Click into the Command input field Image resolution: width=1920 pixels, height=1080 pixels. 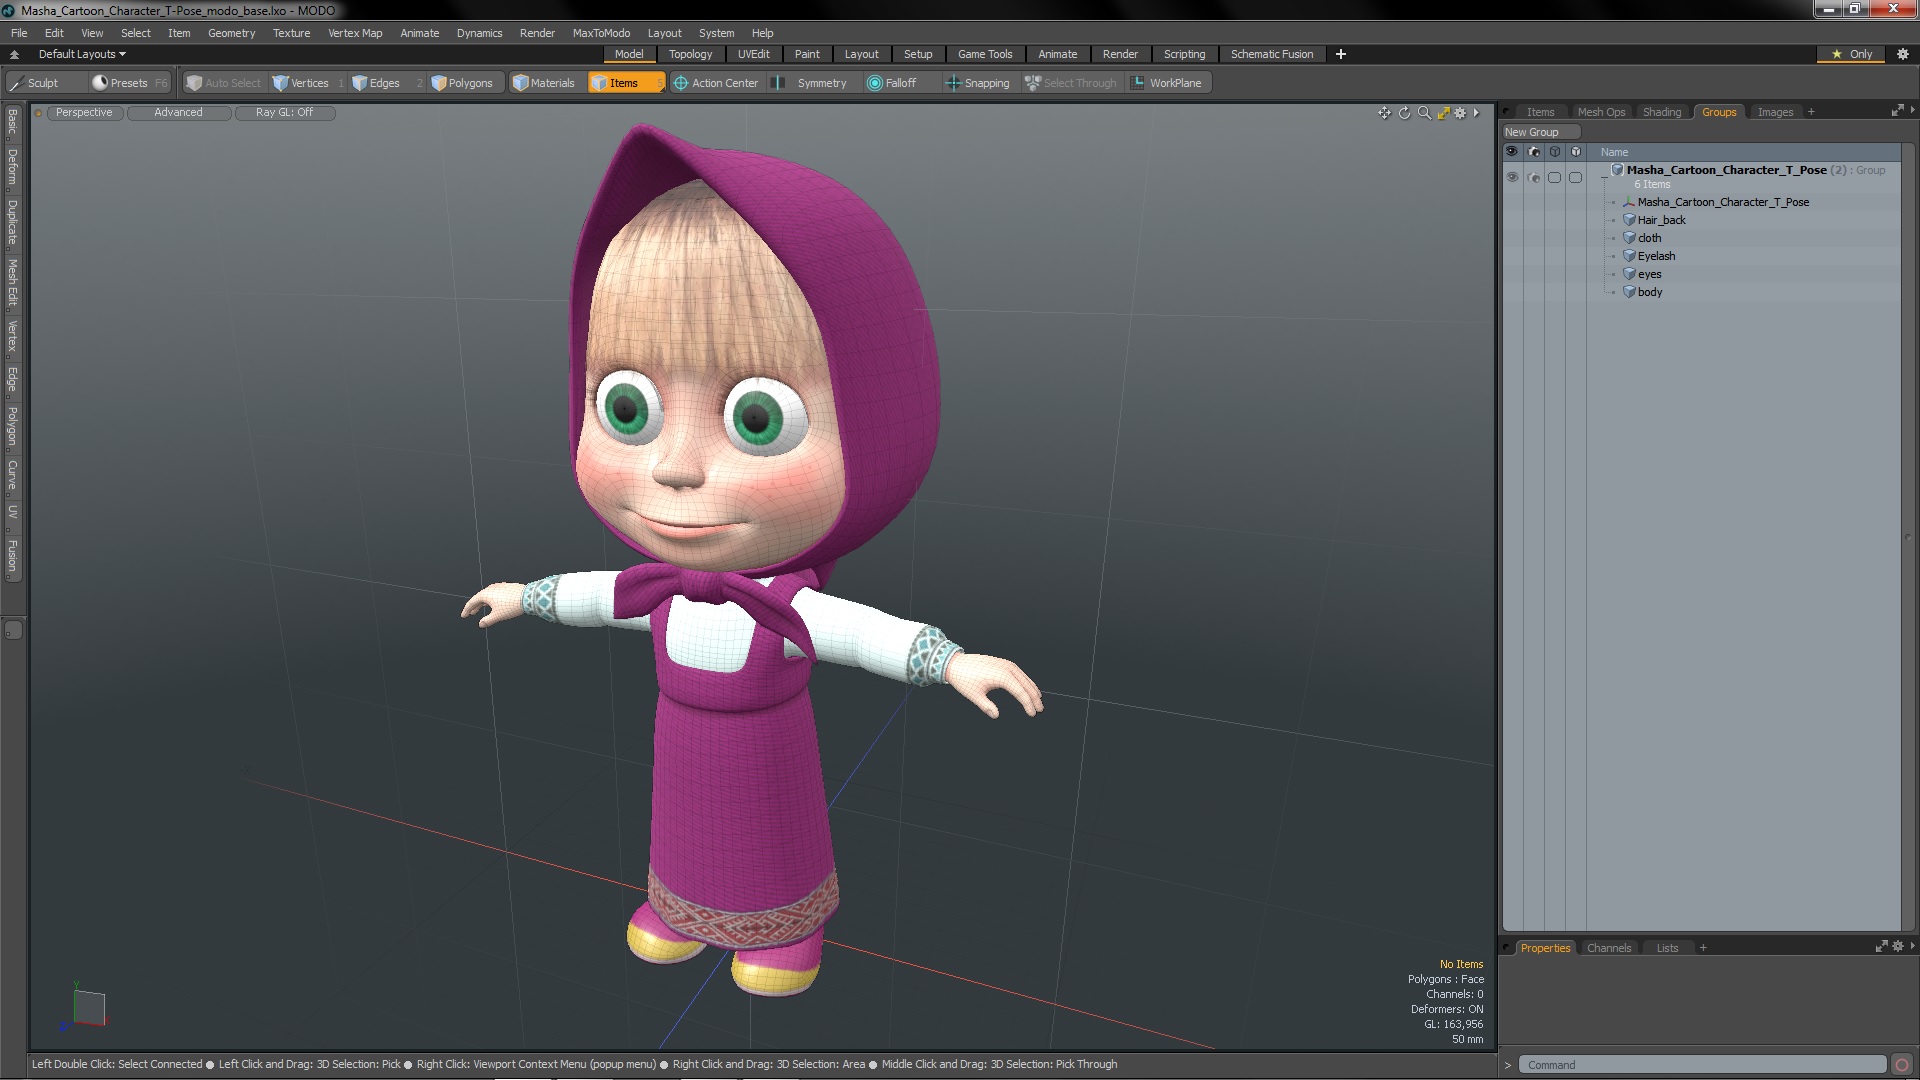click(x=1702, y=1065)
